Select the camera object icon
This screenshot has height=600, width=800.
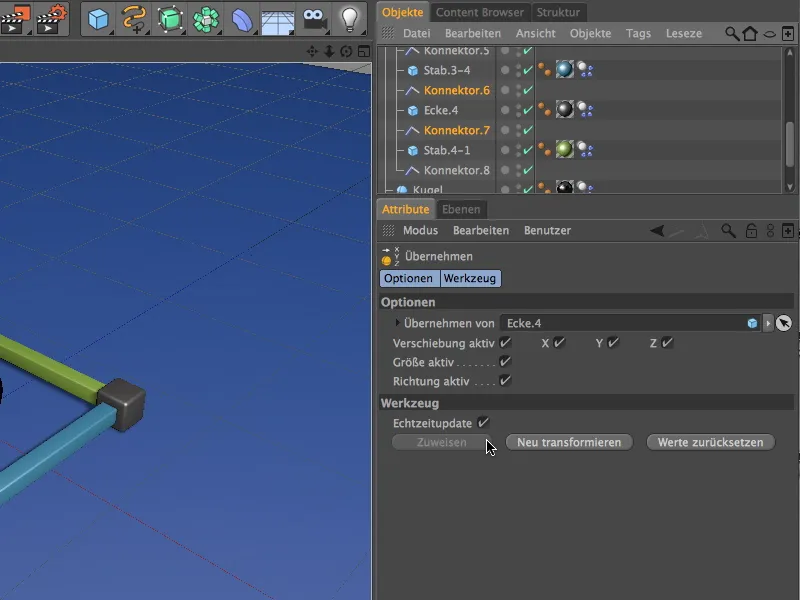314,18
